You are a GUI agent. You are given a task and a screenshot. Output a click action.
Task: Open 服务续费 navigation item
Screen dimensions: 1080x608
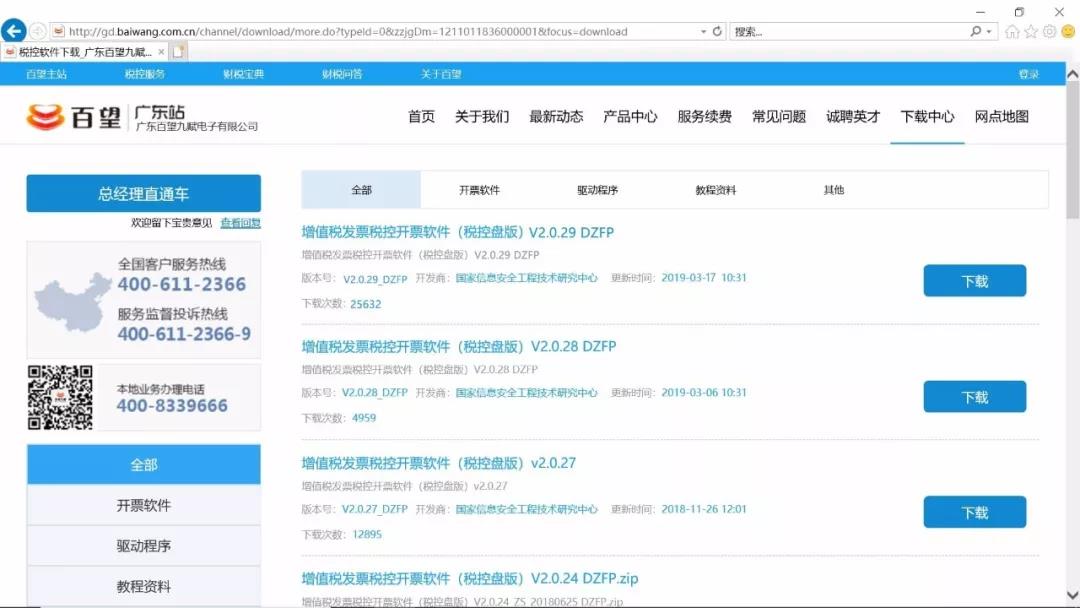click(705, 117)
